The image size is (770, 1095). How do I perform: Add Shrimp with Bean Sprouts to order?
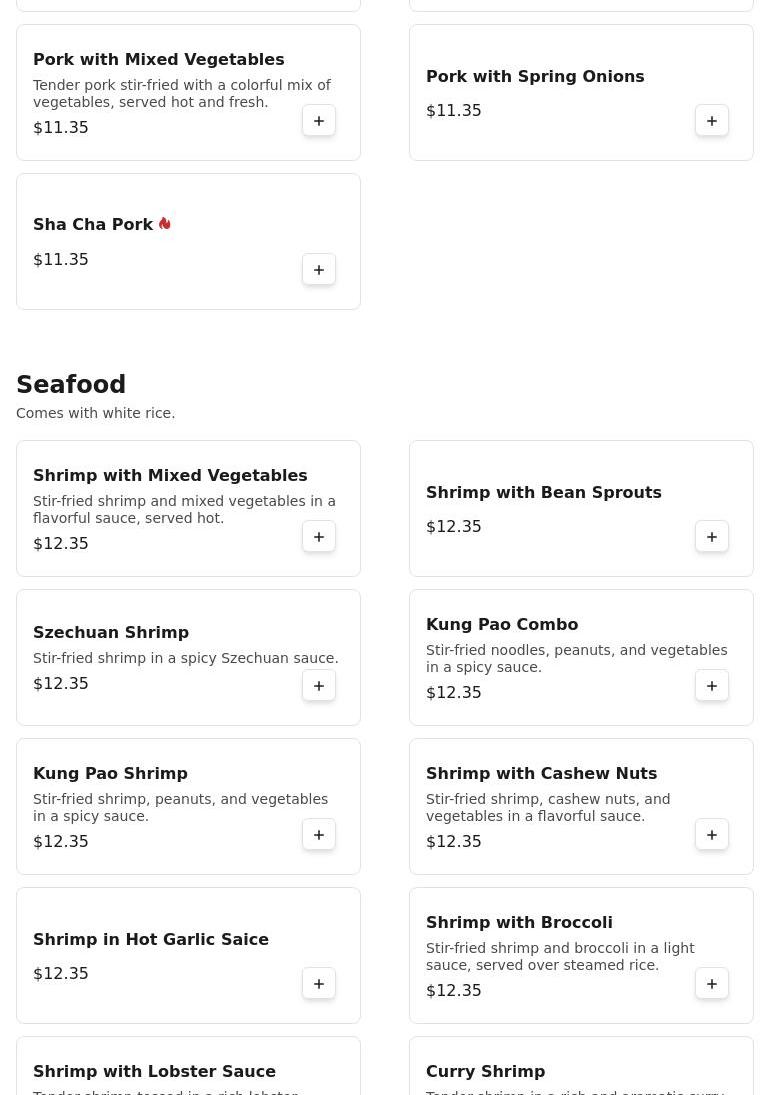(x=712, y=537)
